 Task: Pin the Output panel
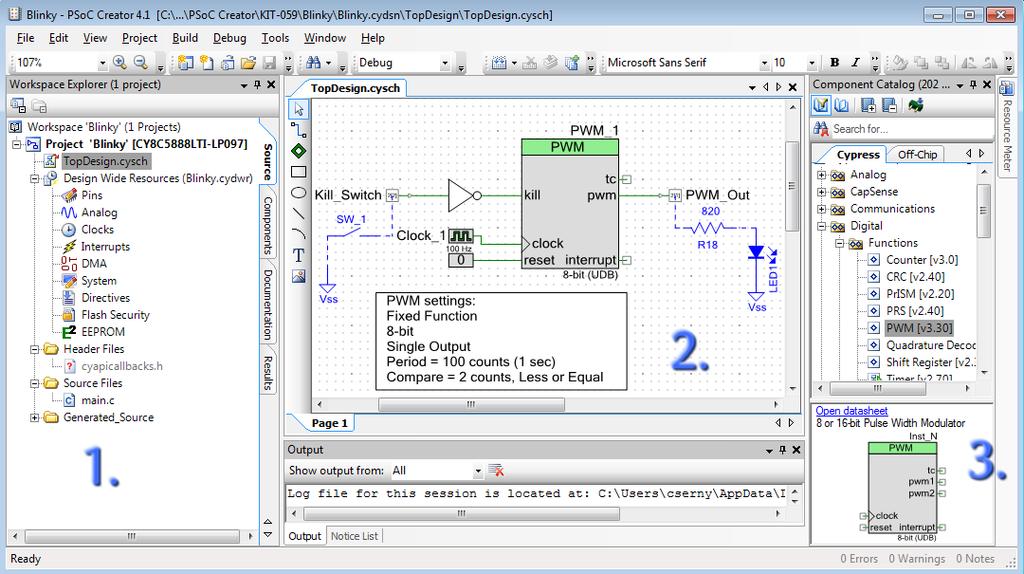782,450
